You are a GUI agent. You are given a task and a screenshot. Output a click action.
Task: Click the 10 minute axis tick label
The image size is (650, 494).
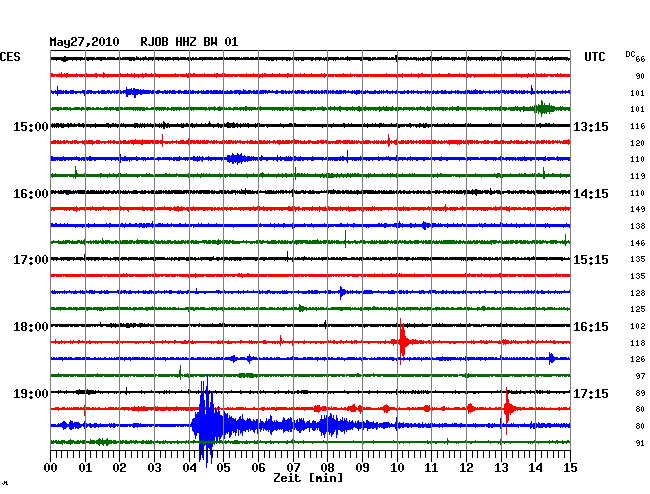tap(397, 468)
